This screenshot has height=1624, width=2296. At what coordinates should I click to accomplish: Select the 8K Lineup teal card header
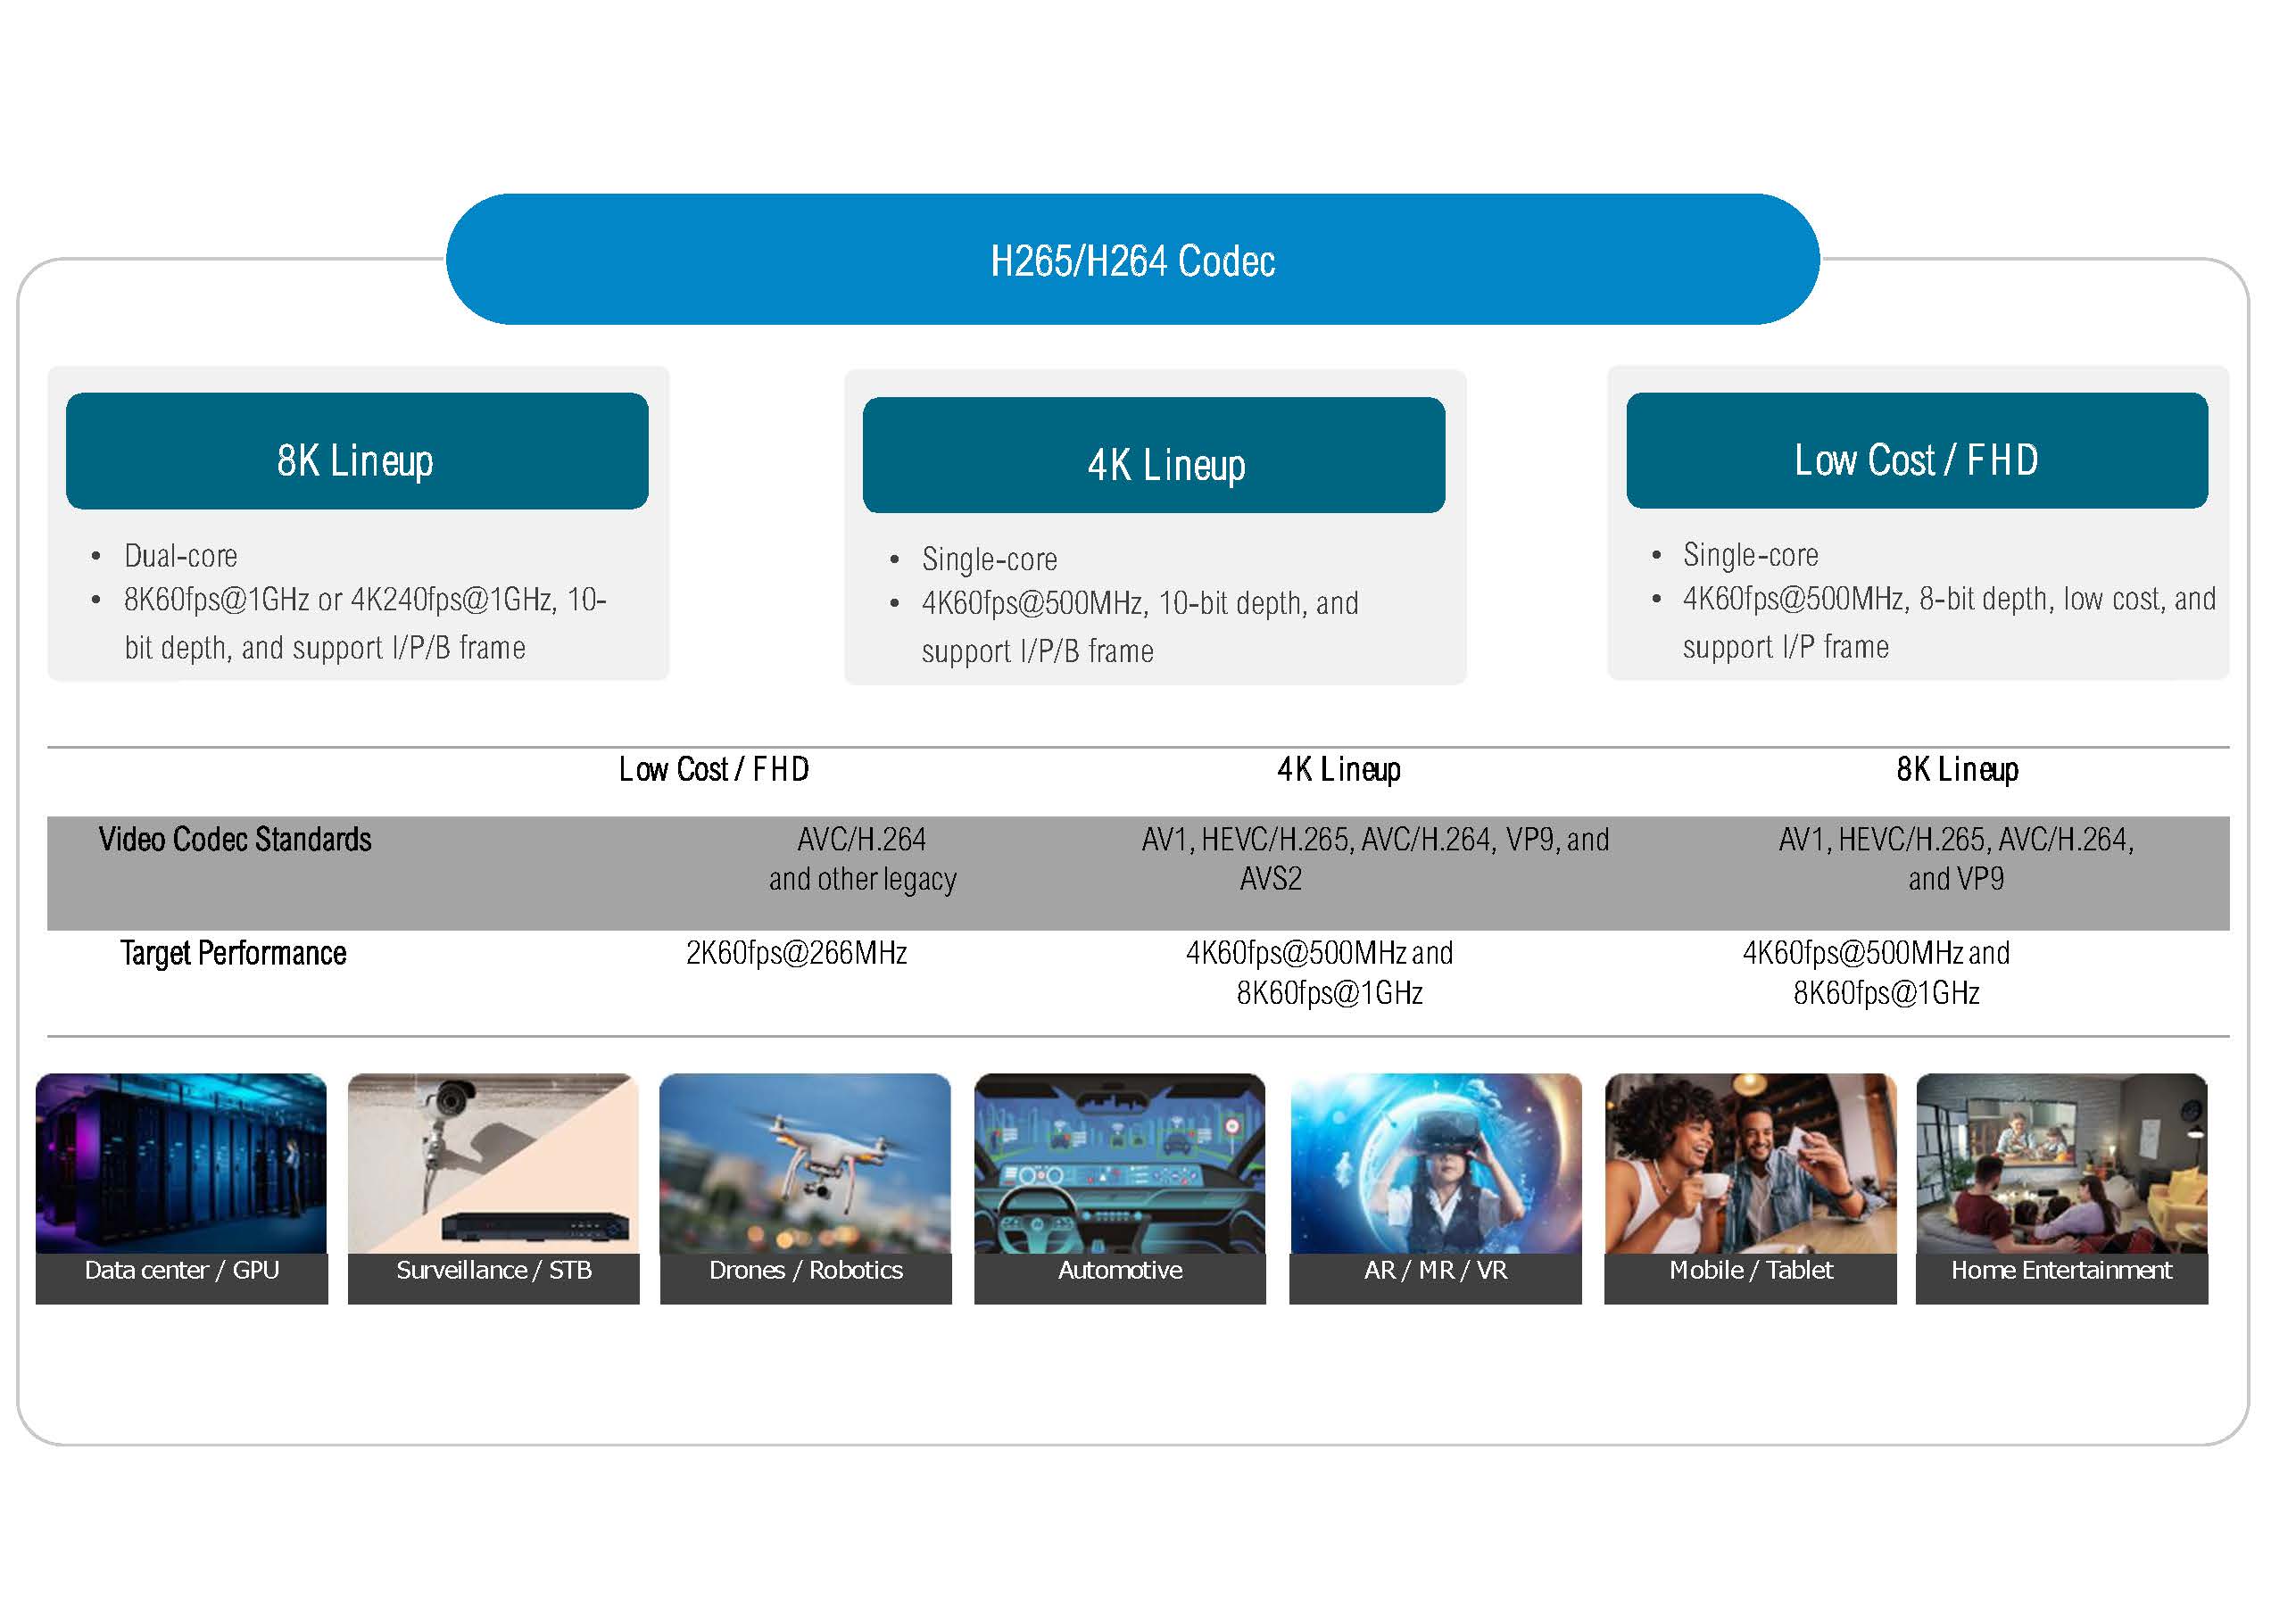click(356, 452)
